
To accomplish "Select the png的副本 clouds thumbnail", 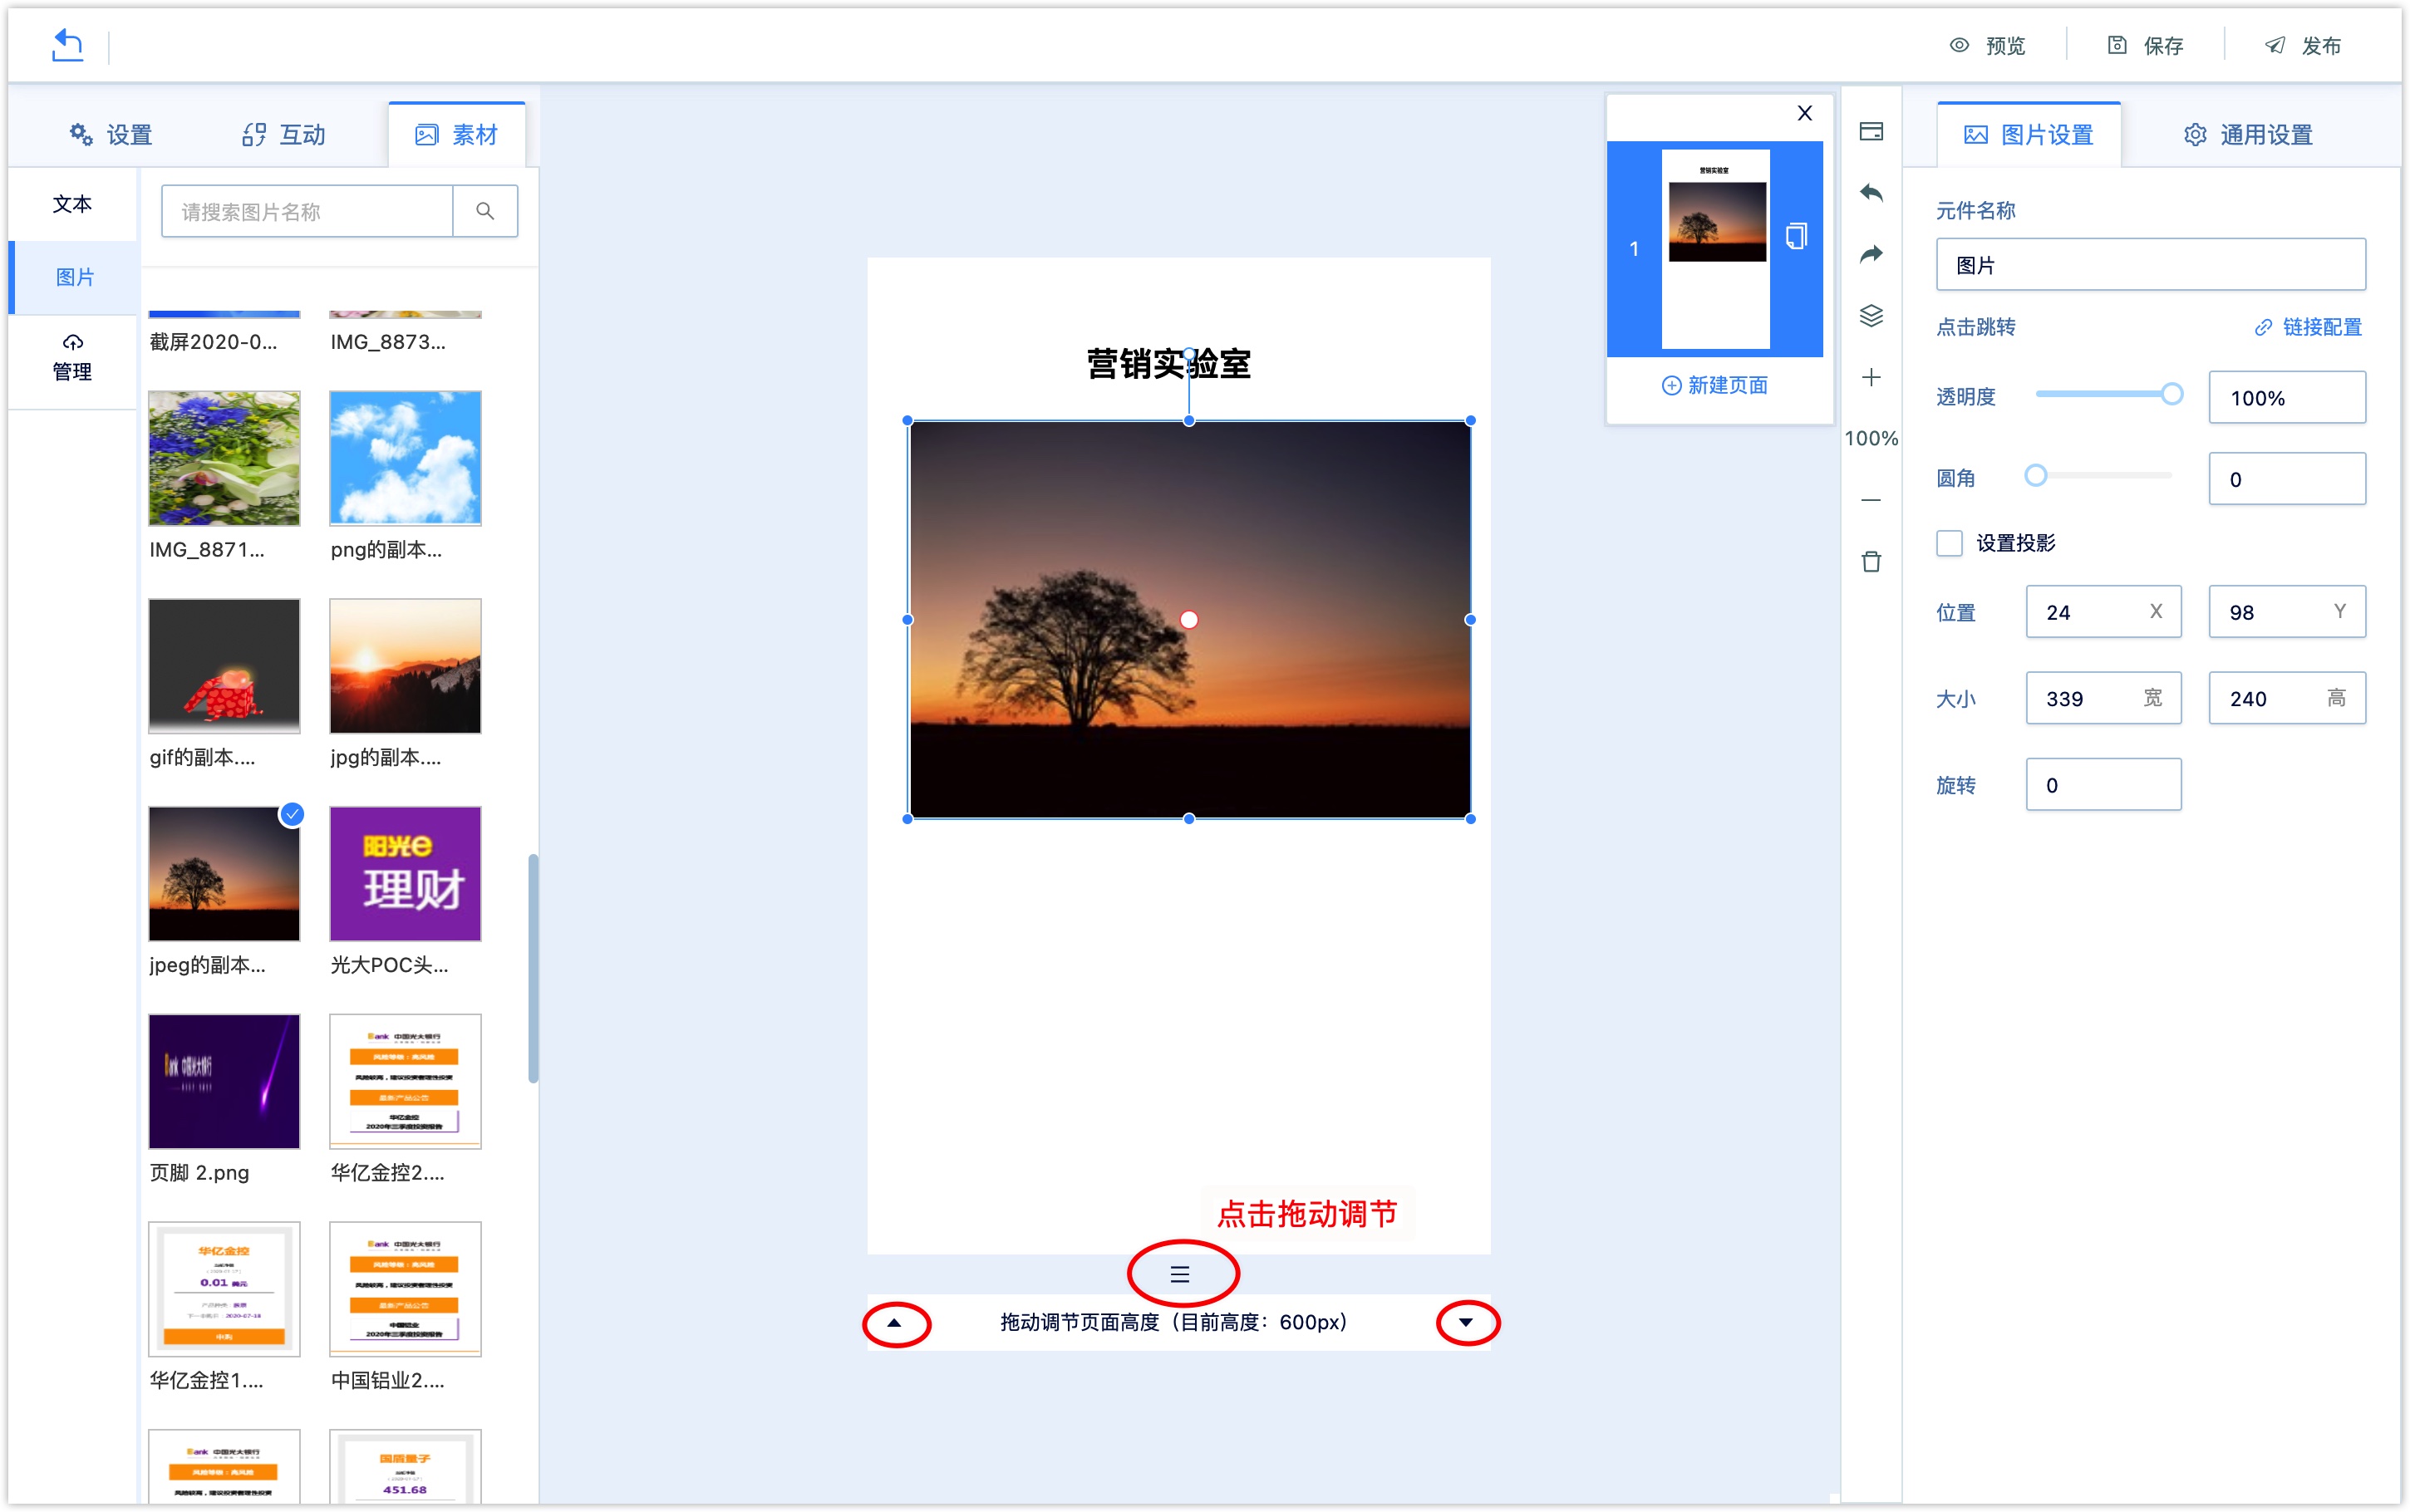I will (405, 458).
